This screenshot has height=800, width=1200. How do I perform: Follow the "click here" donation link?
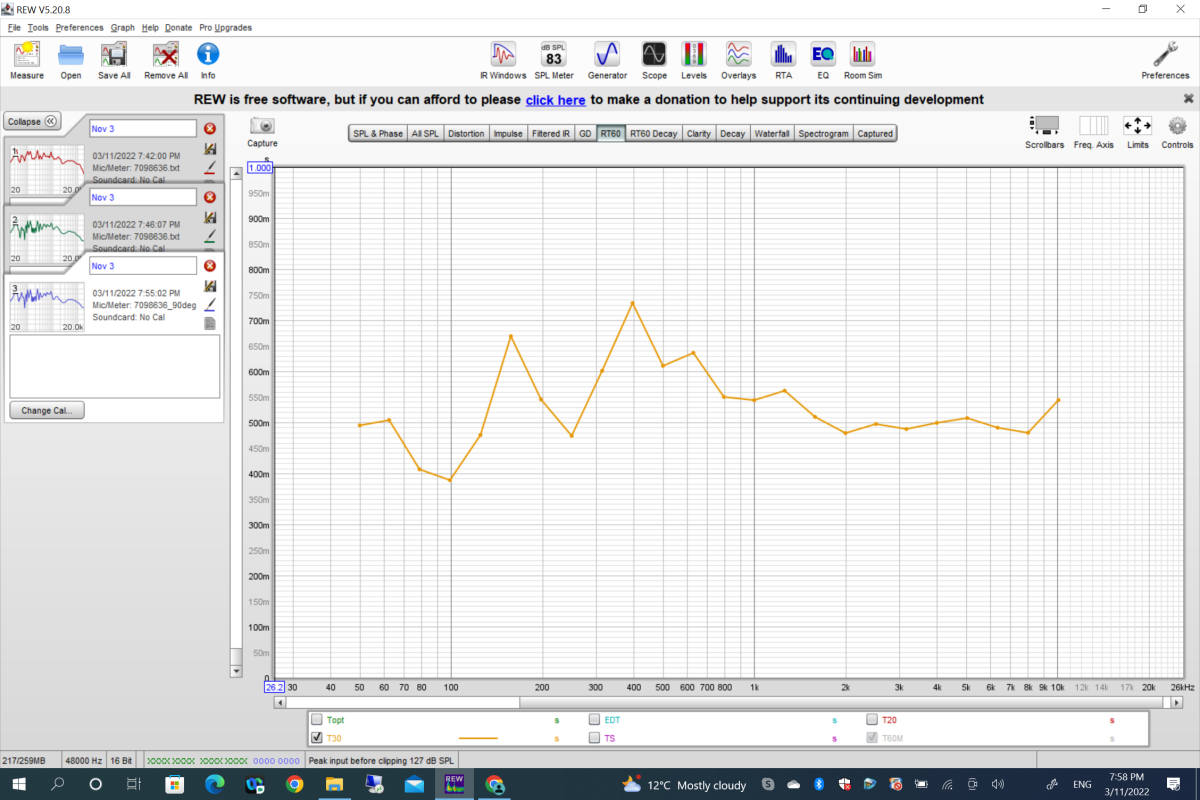[555, 100]
